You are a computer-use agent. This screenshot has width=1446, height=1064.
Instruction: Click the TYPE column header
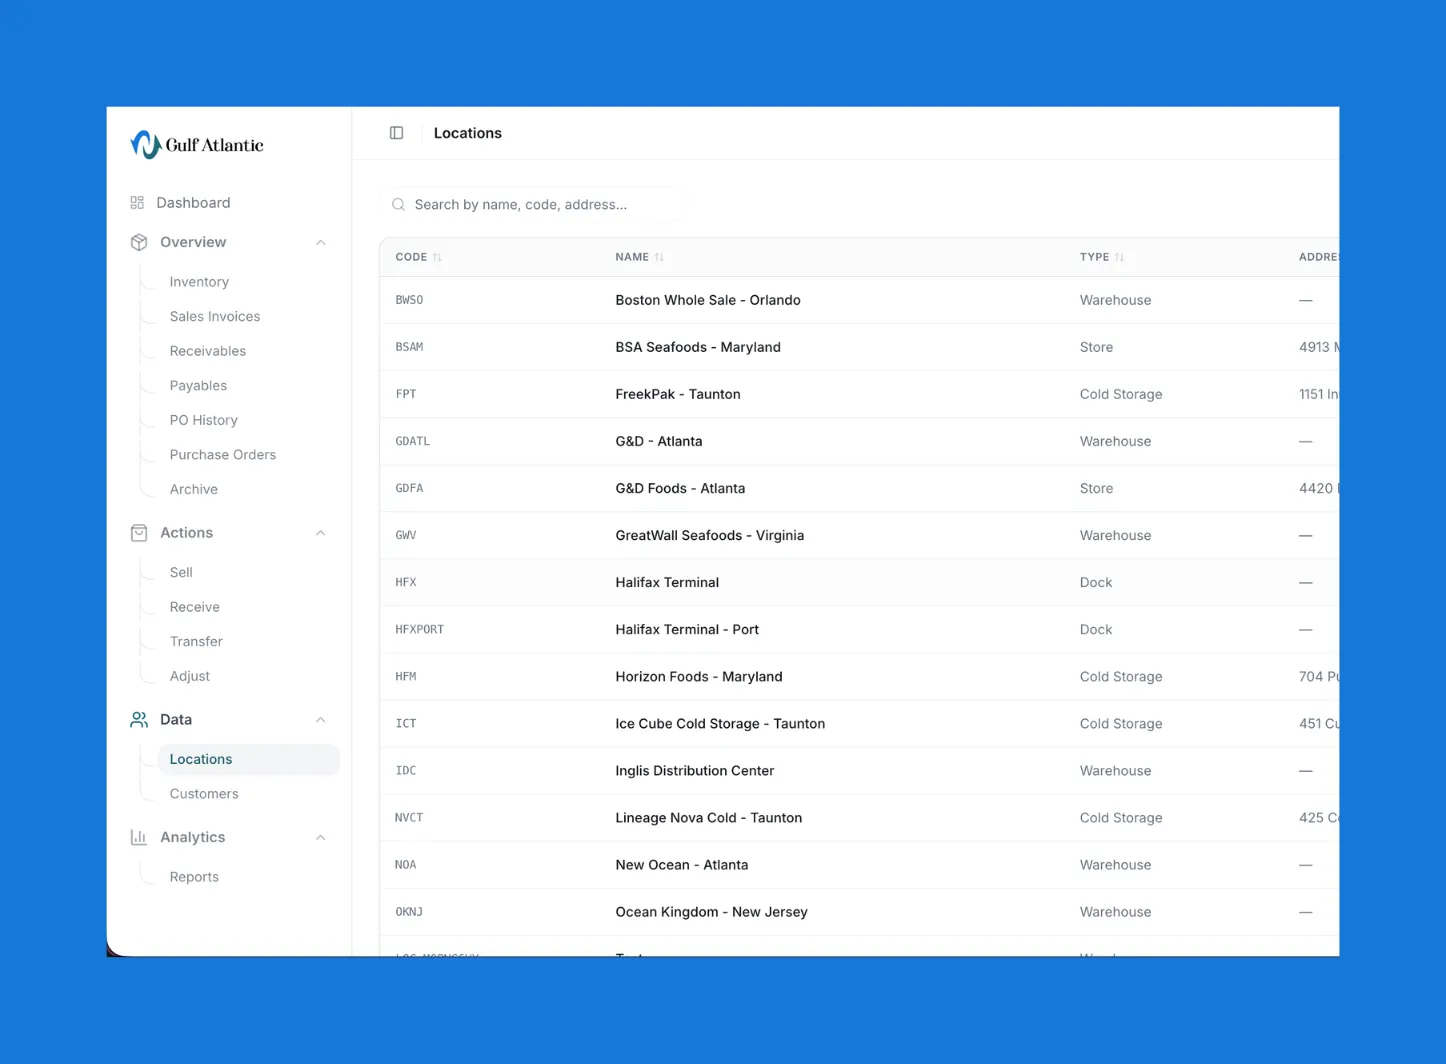pyautogui.click(x=1094, y=257)
